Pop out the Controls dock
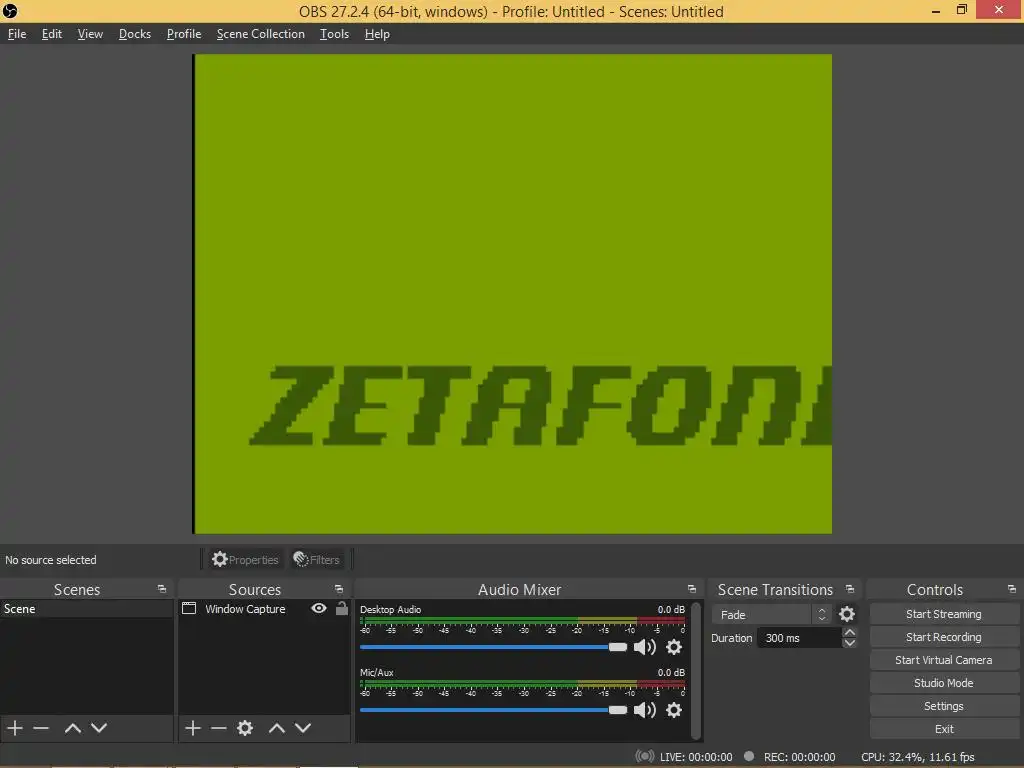This screenshot has height=768, width=1024. [x=1012, y=589]
